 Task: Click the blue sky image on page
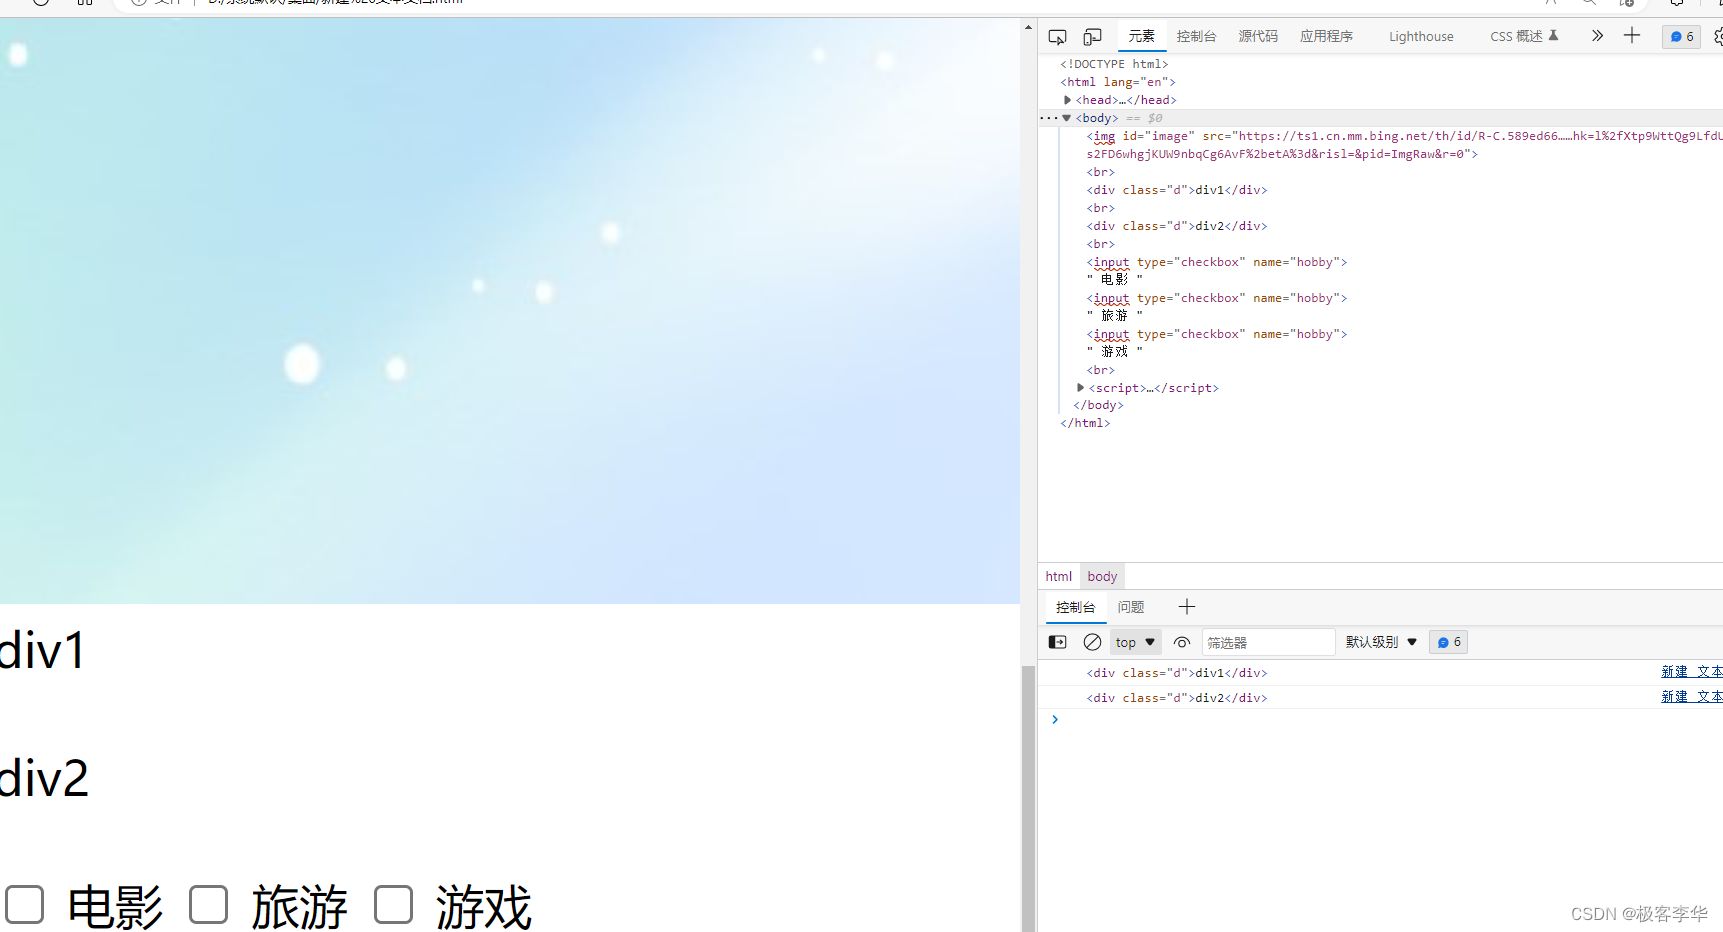(510, 311)
